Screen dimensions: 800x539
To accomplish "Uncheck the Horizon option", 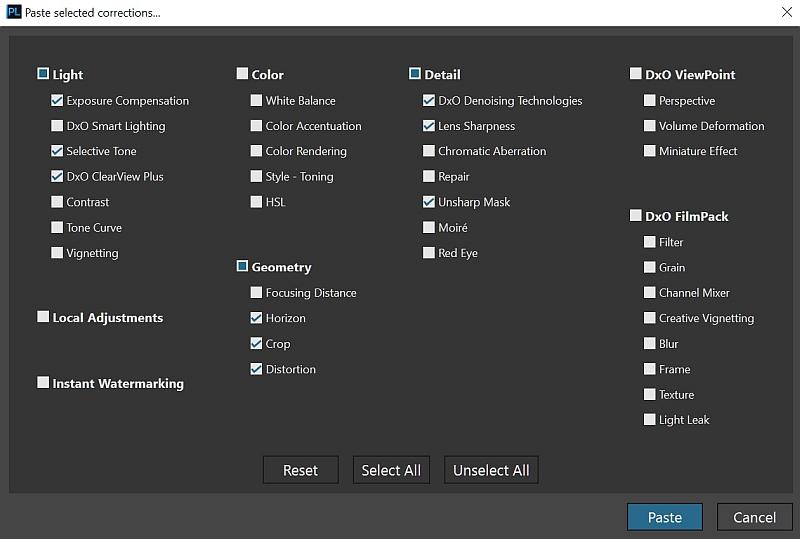I will [256, 317].
